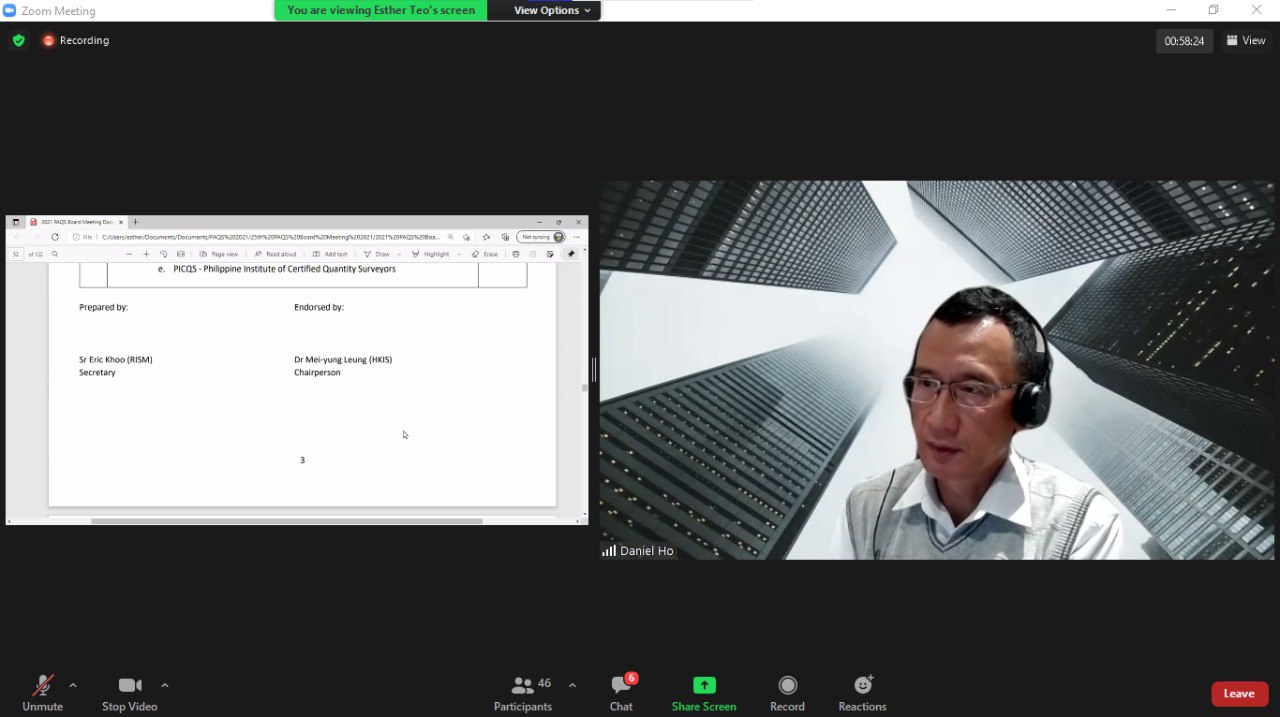Click the divider handle between shared screen and video

594,370
